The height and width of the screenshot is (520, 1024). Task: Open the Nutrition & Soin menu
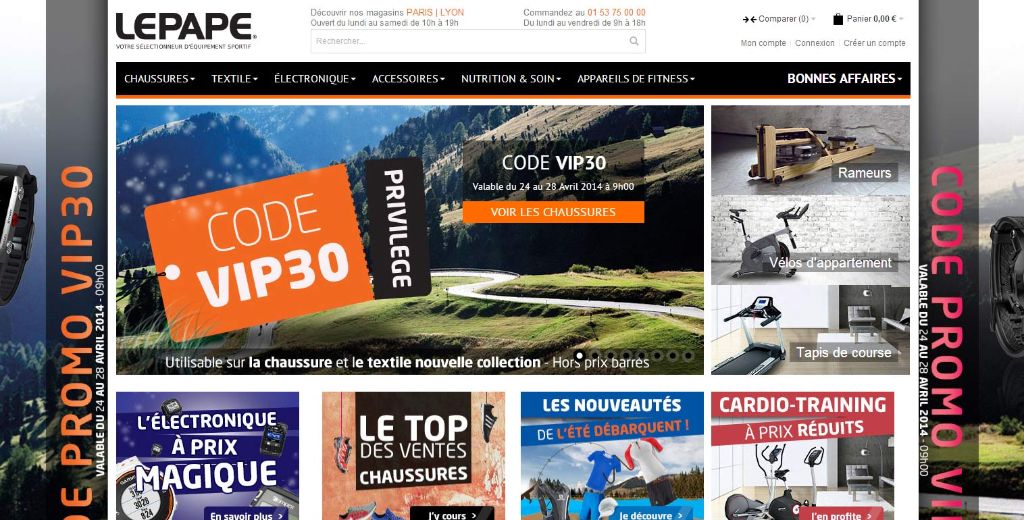pyautogui.click(x=511, y=78)
